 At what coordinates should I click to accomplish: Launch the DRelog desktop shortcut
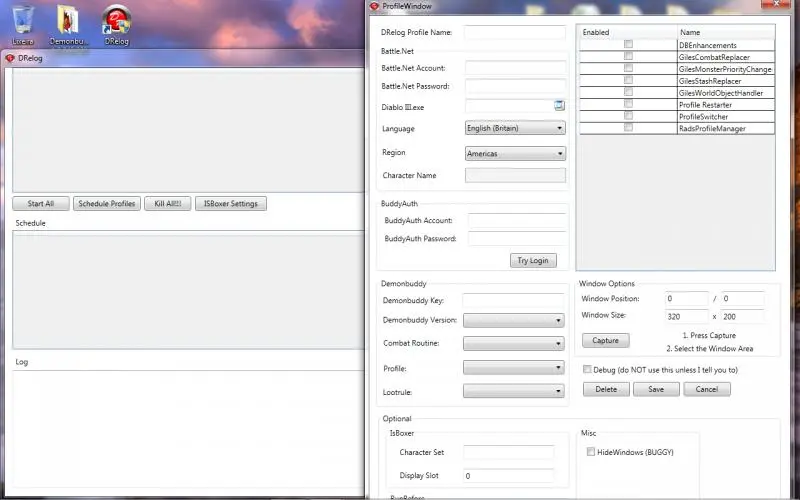[116, 26]
